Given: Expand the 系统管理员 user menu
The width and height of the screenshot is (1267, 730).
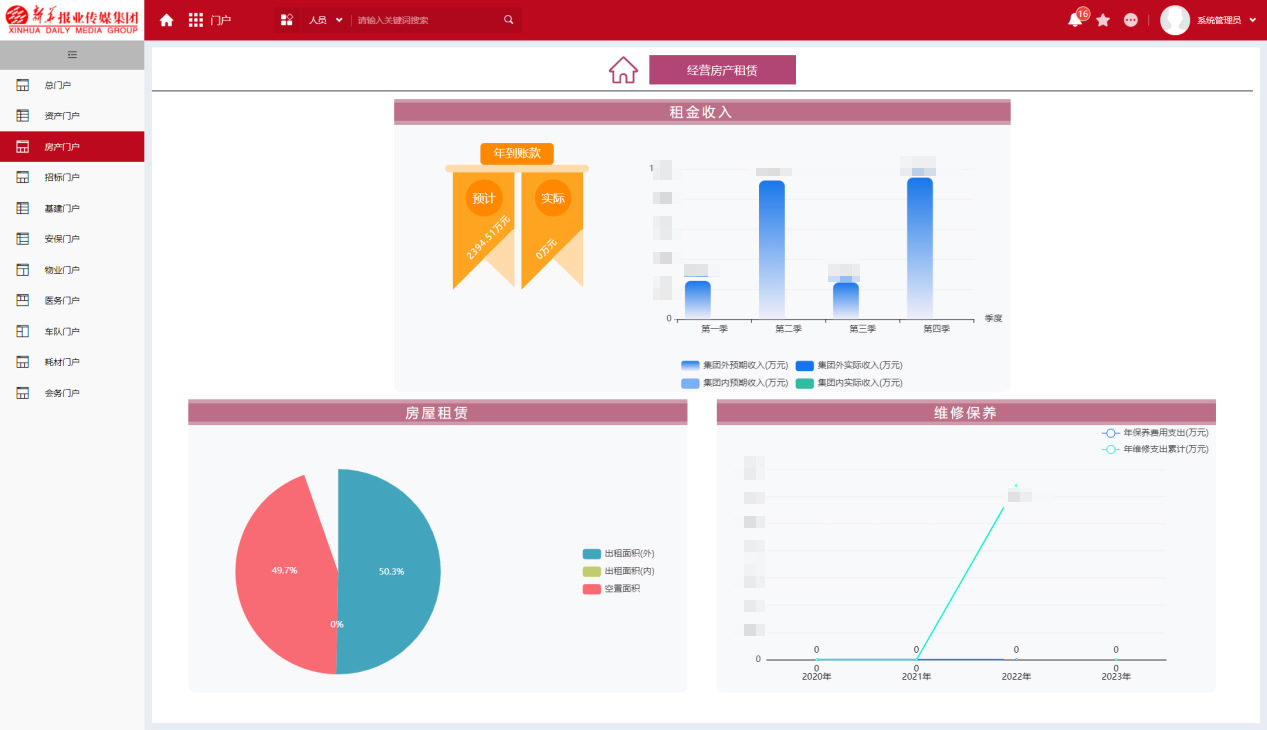Looking at the screenshot, I should click(x=1226, y=20).
